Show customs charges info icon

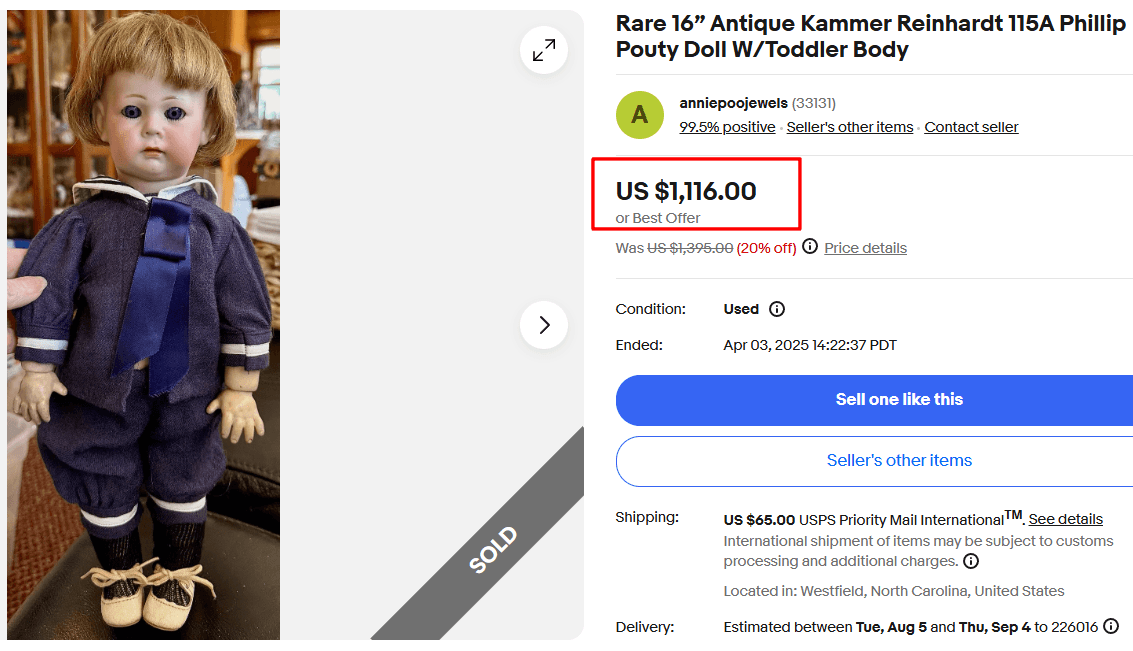click(971, 561)
